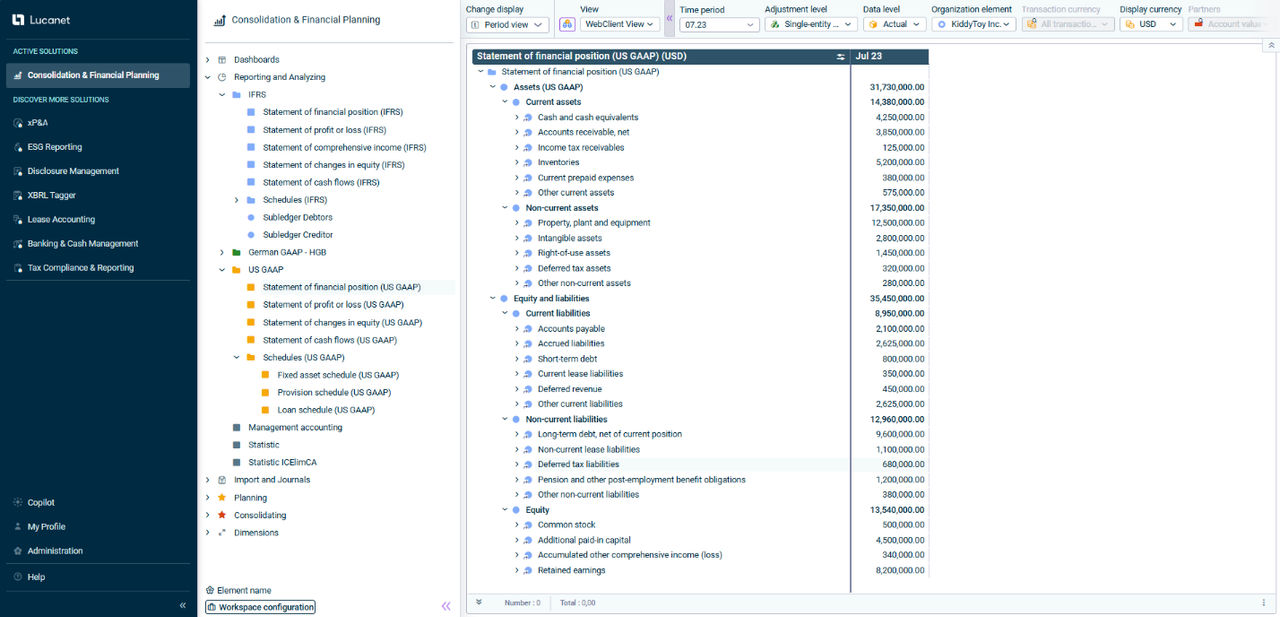
Task: Collapse the left navigation sidebar
Action: [x=182, y=606]
